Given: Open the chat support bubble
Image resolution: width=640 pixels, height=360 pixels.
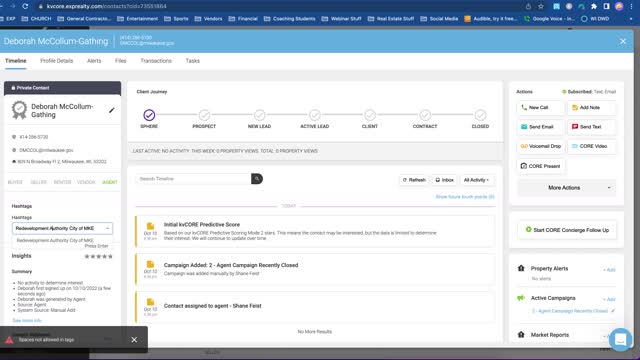Looking at the screenshot, I should point(620,339).
